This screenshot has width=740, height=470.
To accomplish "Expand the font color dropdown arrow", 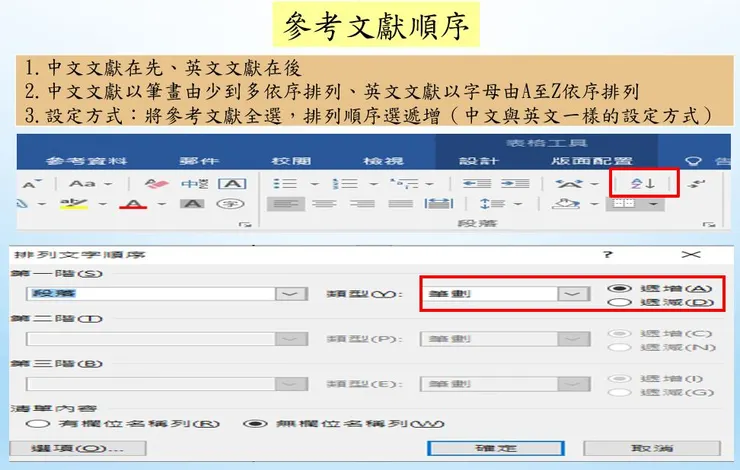I will click(x=162, y=204).
